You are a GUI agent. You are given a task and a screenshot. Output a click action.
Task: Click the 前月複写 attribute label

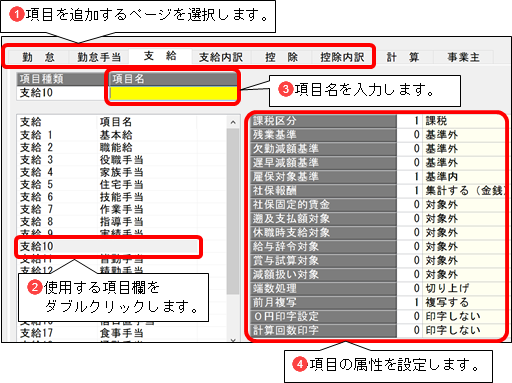323,302
